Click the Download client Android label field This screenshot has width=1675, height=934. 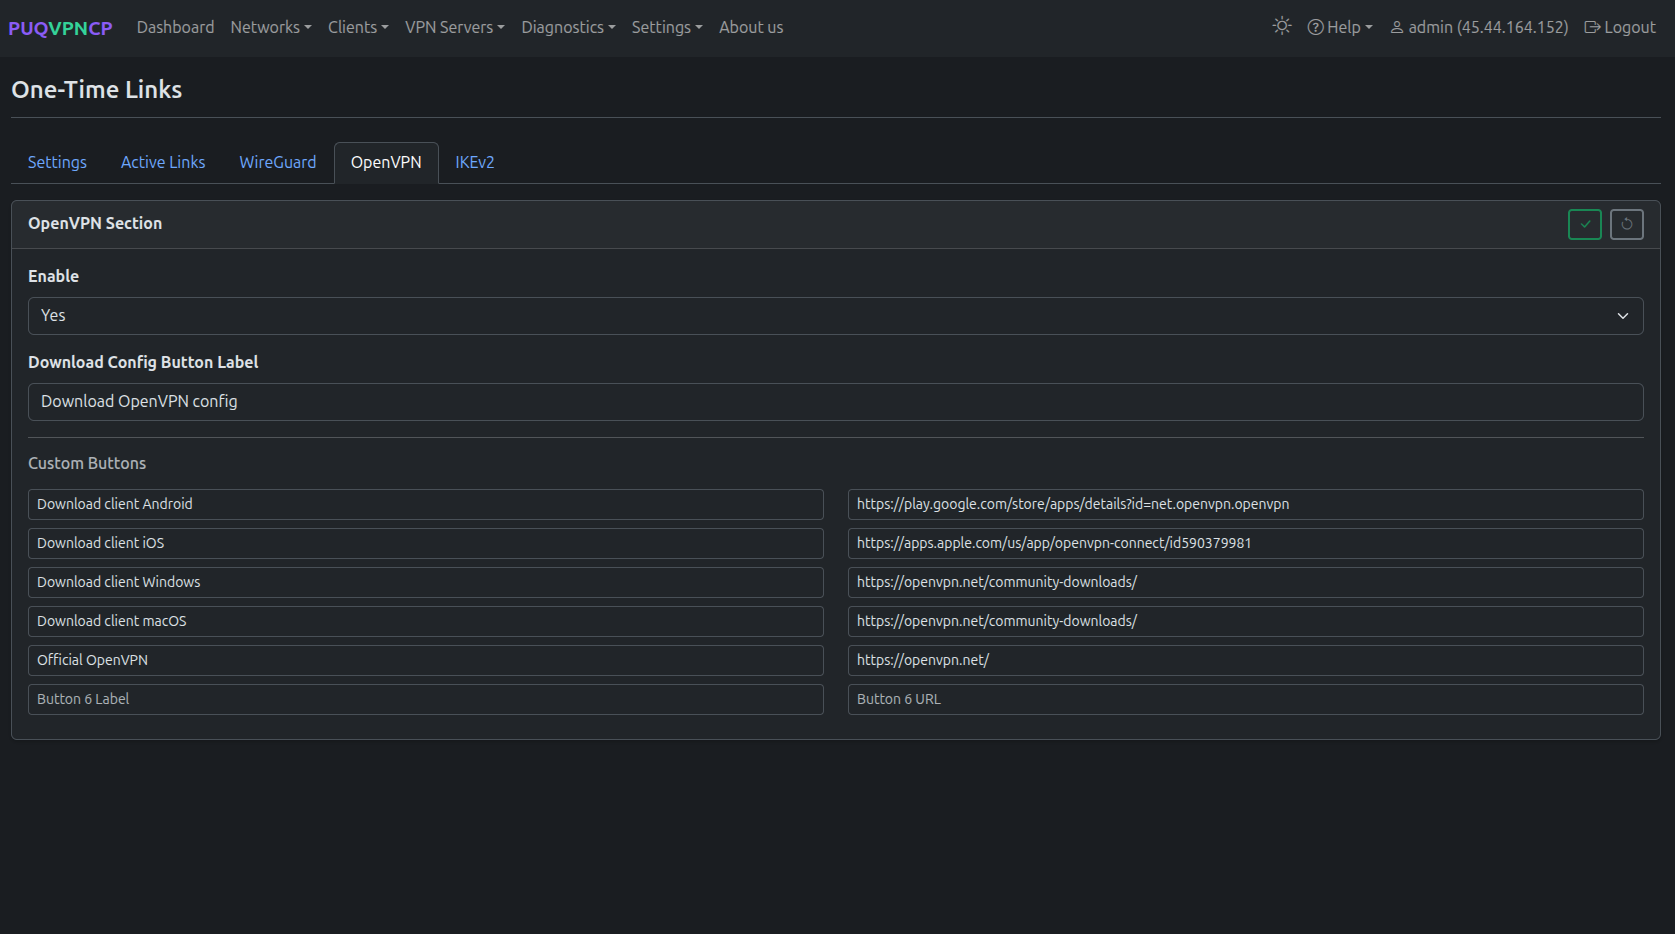426,504
